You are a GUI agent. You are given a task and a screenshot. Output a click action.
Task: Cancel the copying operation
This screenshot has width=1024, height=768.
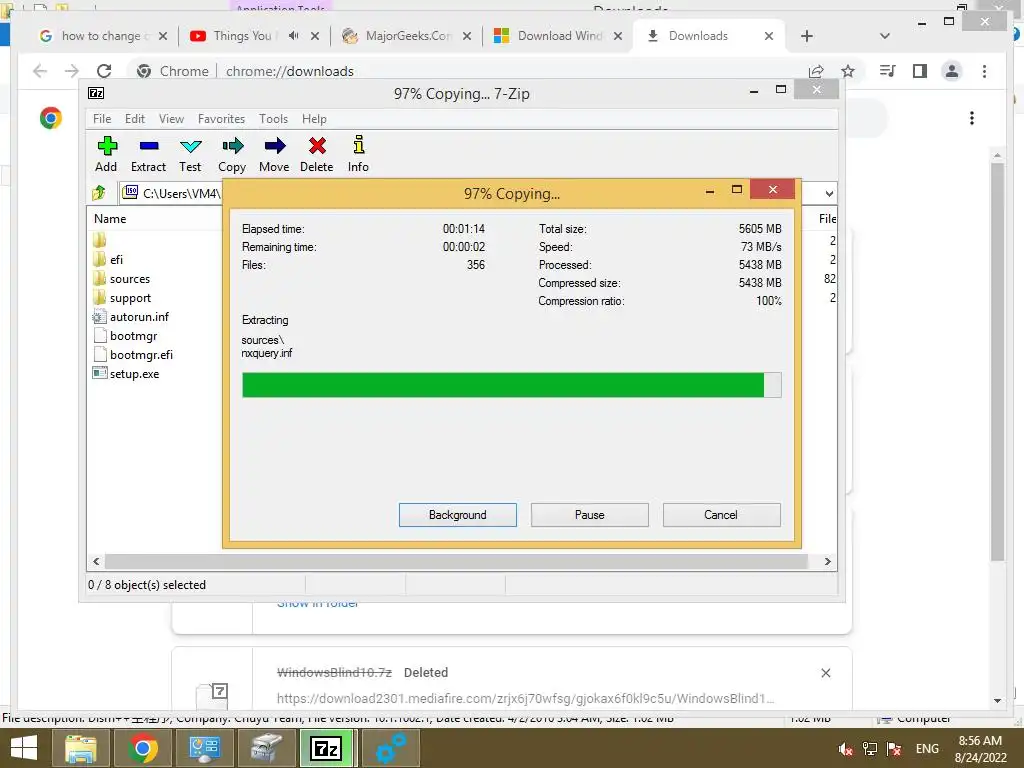click(x=721, y=515)
